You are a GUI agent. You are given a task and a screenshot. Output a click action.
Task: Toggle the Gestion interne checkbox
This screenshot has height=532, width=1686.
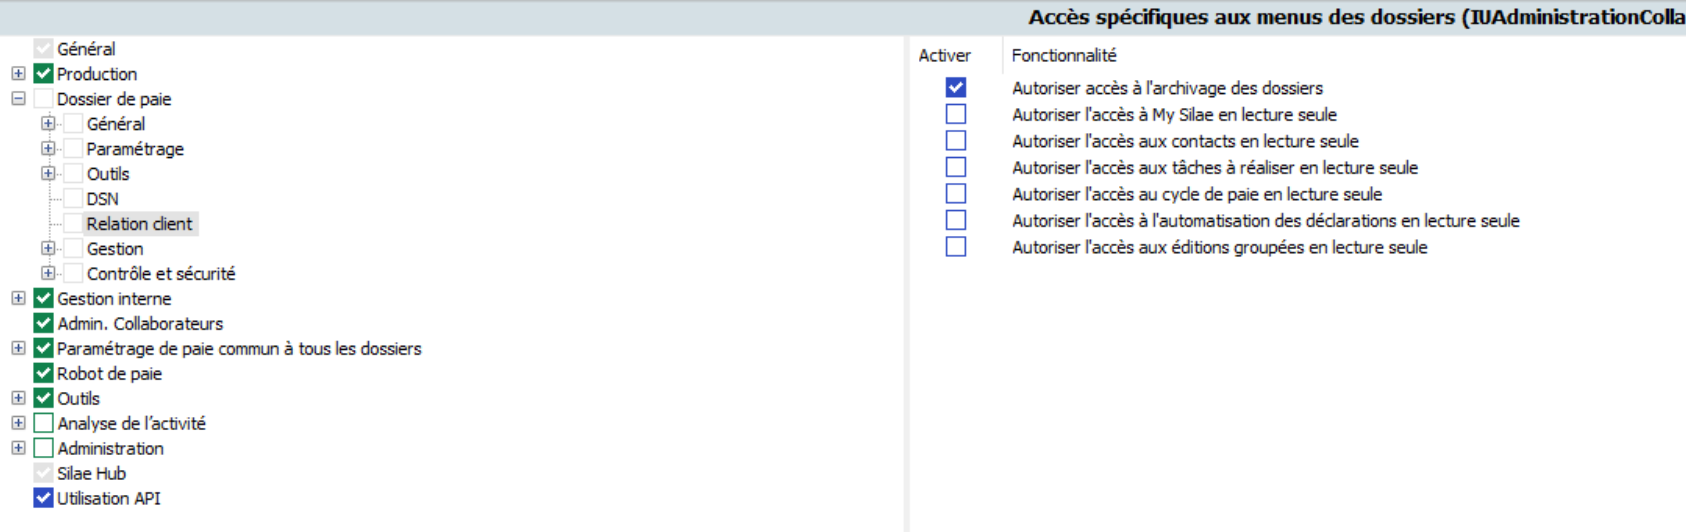43,298
